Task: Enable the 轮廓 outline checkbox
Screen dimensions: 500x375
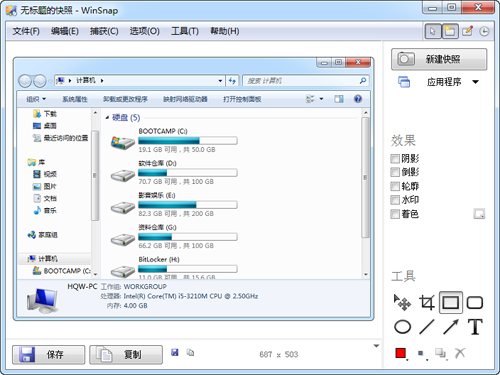Action: tap(395, 186)
